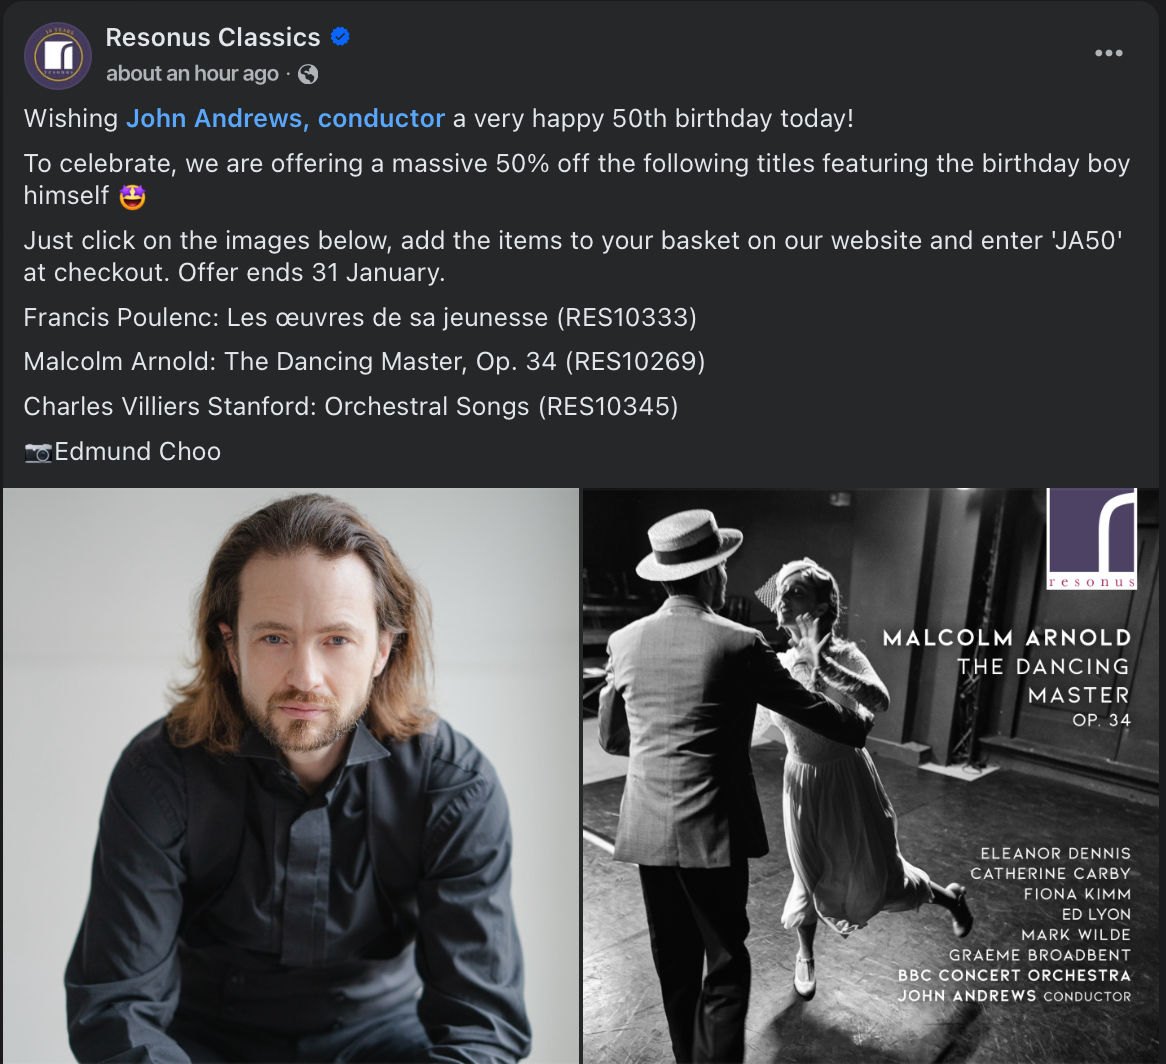The width and height of the screenshot is (1166, 1064).
Task: Click the Resonus logo on album cover
Action: [1092, 539]
